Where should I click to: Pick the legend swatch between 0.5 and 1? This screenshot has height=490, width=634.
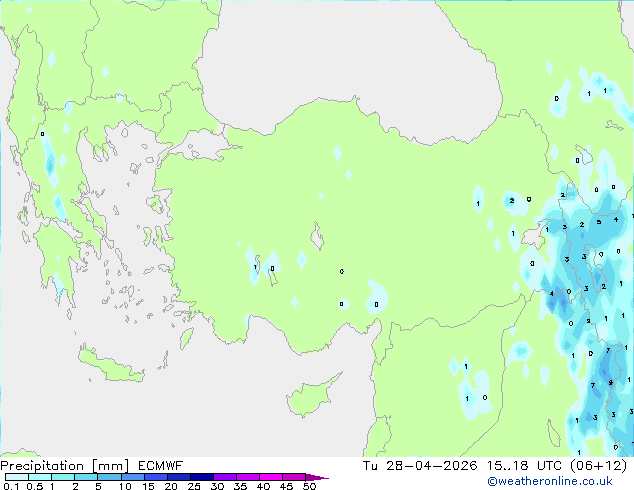point(40,477)
